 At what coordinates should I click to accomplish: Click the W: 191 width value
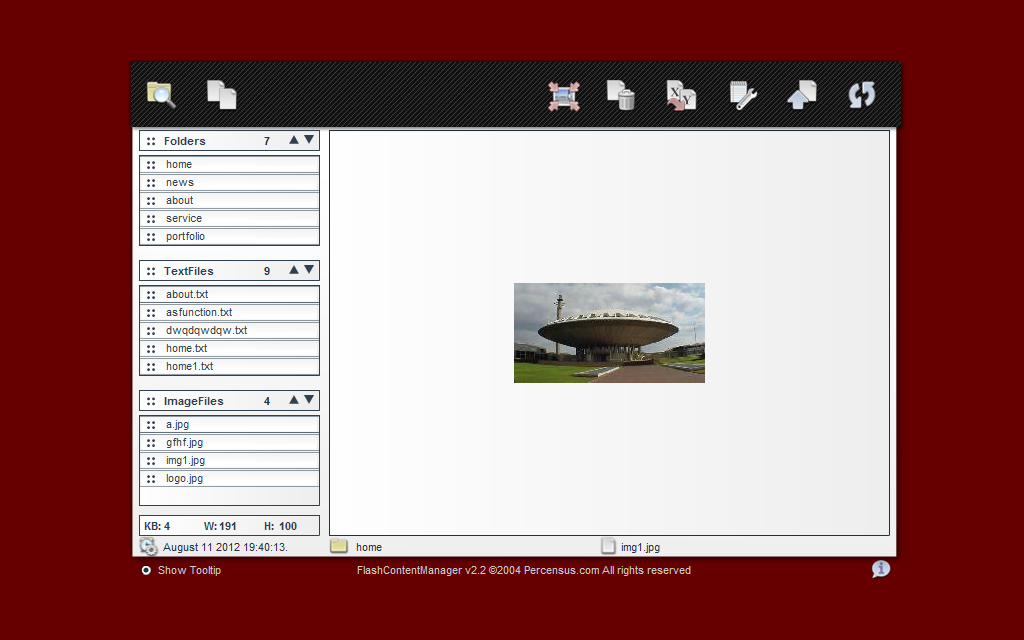pyautogui.click(x=220, y=526)
